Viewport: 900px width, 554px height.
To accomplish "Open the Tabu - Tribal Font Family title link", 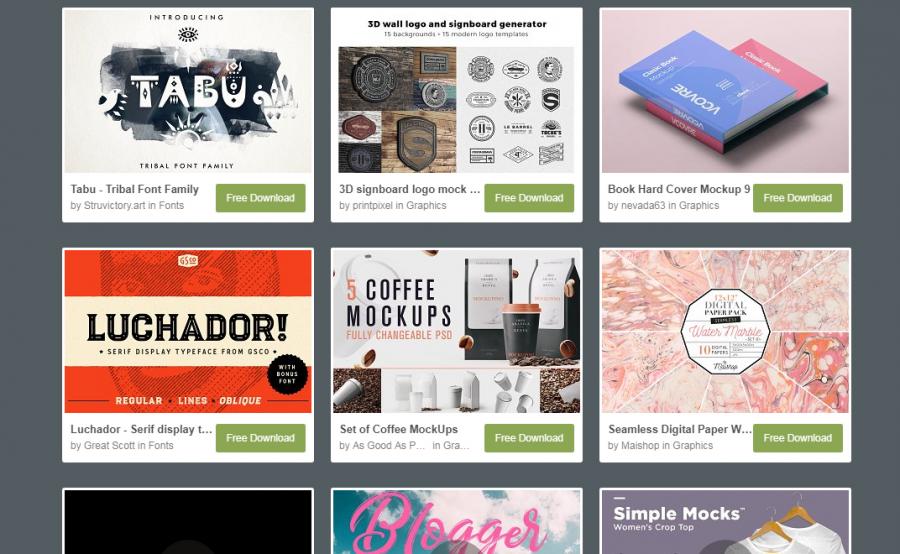I will 134,189.
